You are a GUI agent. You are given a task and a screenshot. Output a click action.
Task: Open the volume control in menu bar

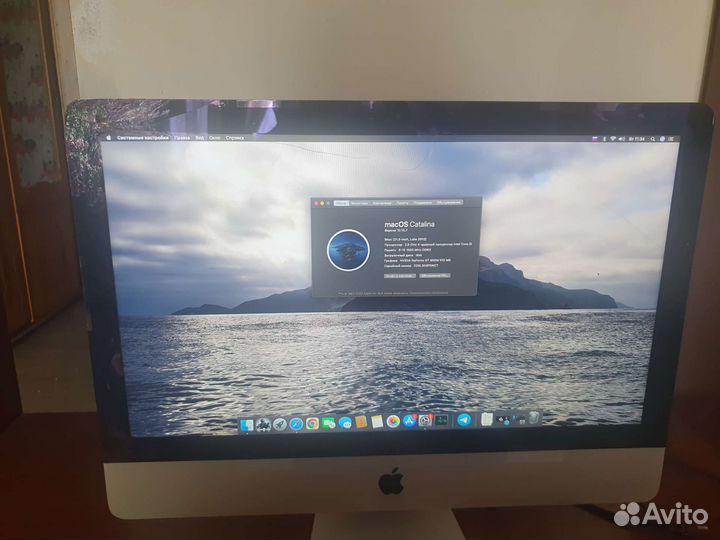pyautogui.click(x=622, y=139)
